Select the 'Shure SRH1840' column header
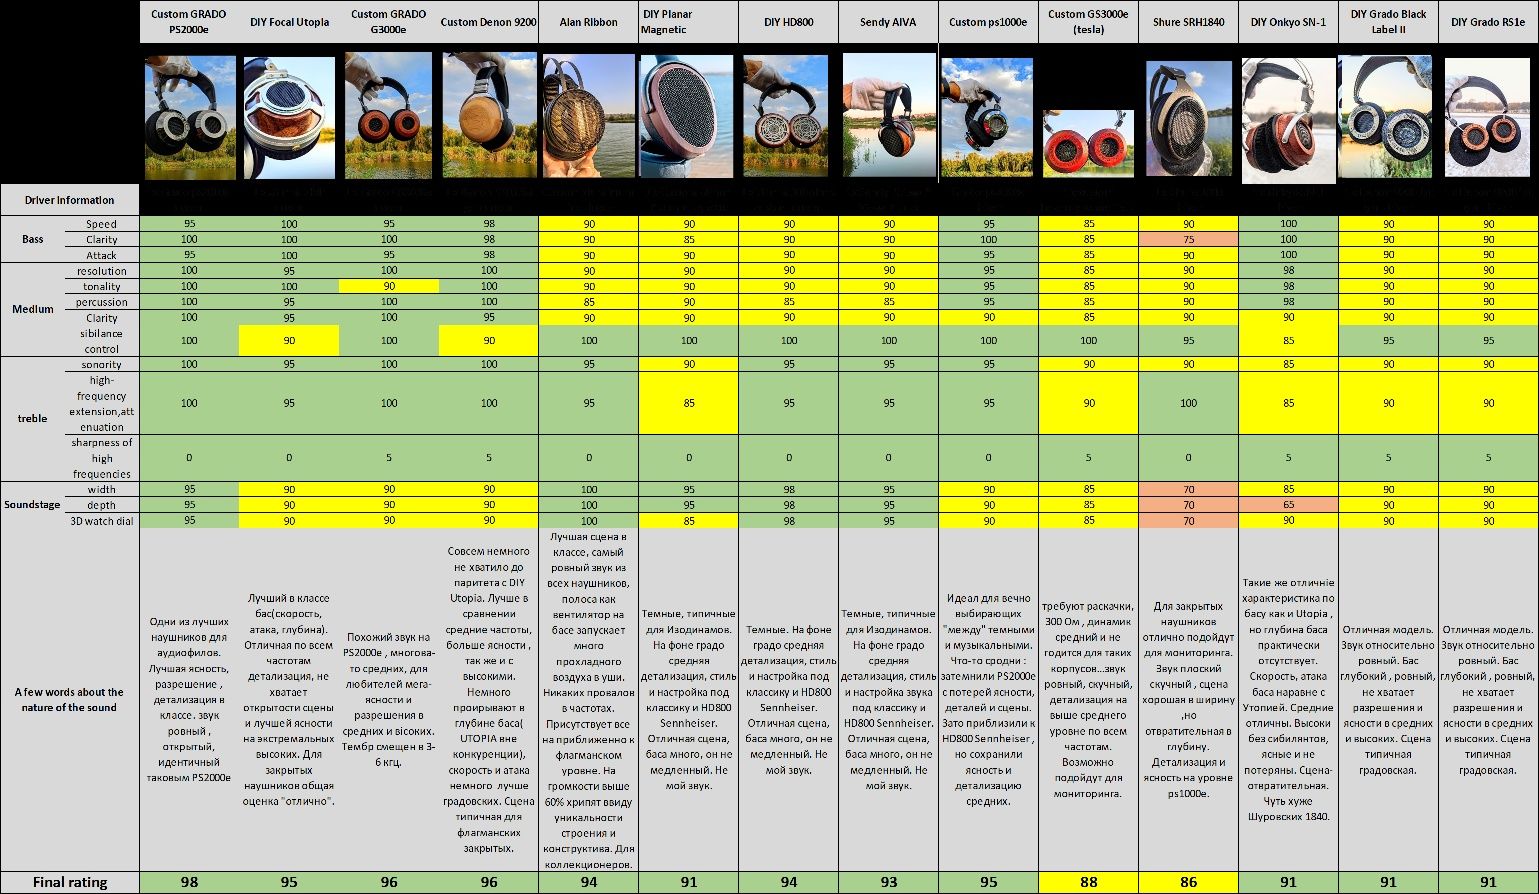The image size is (1539, 894). point(1188,22)
